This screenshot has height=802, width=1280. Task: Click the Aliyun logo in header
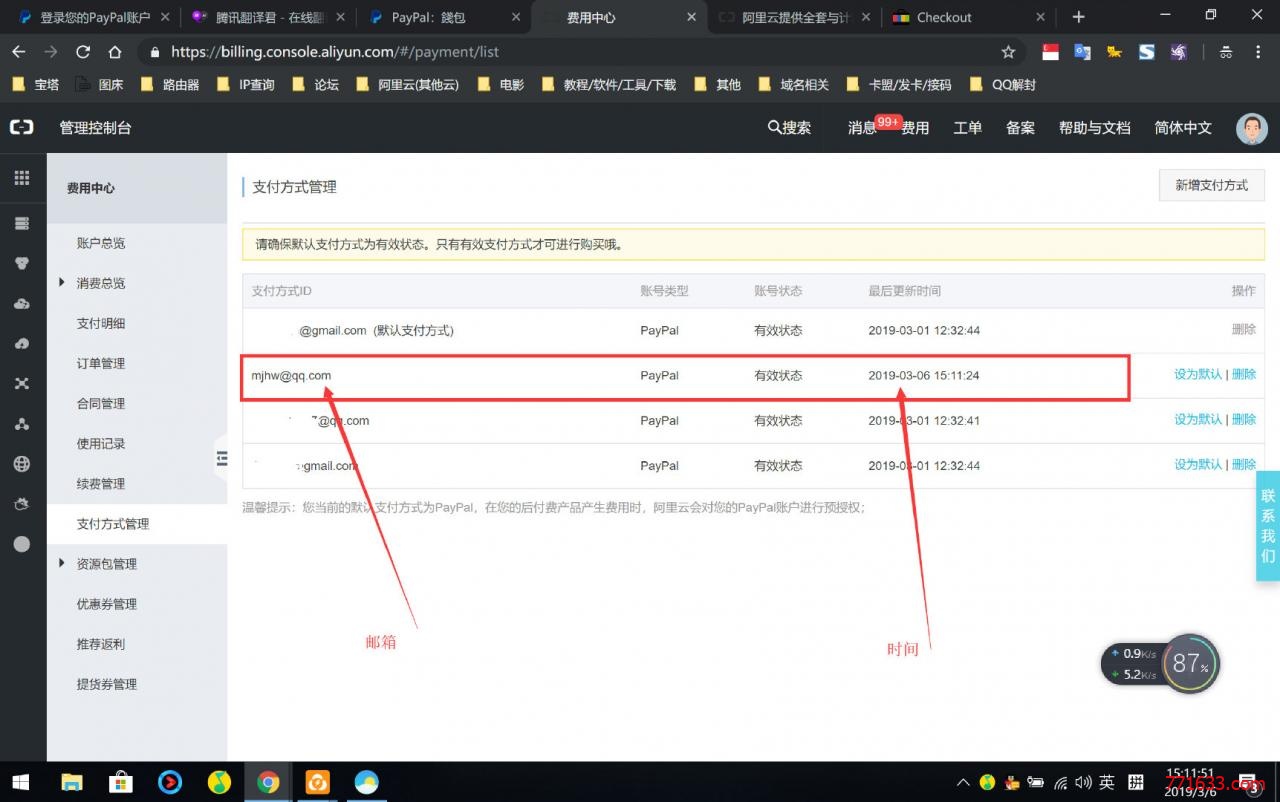pyautogui.click(x=21, y=127)
